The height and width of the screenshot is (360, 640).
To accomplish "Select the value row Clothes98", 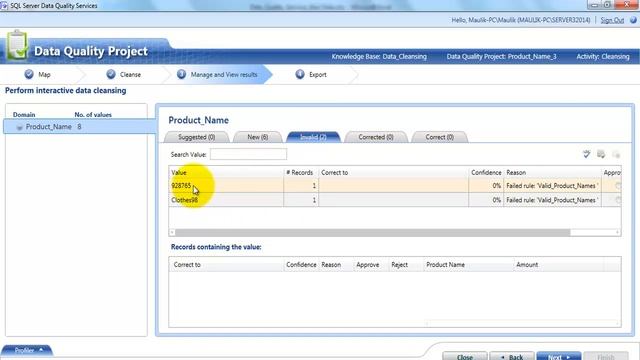I will point(395,200).
